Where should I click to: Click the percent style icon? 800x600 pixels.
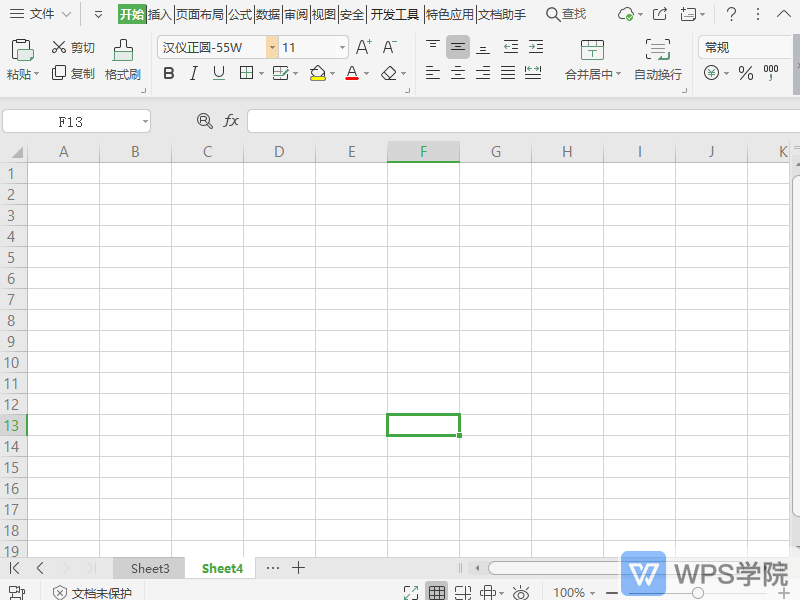[745, 73]
